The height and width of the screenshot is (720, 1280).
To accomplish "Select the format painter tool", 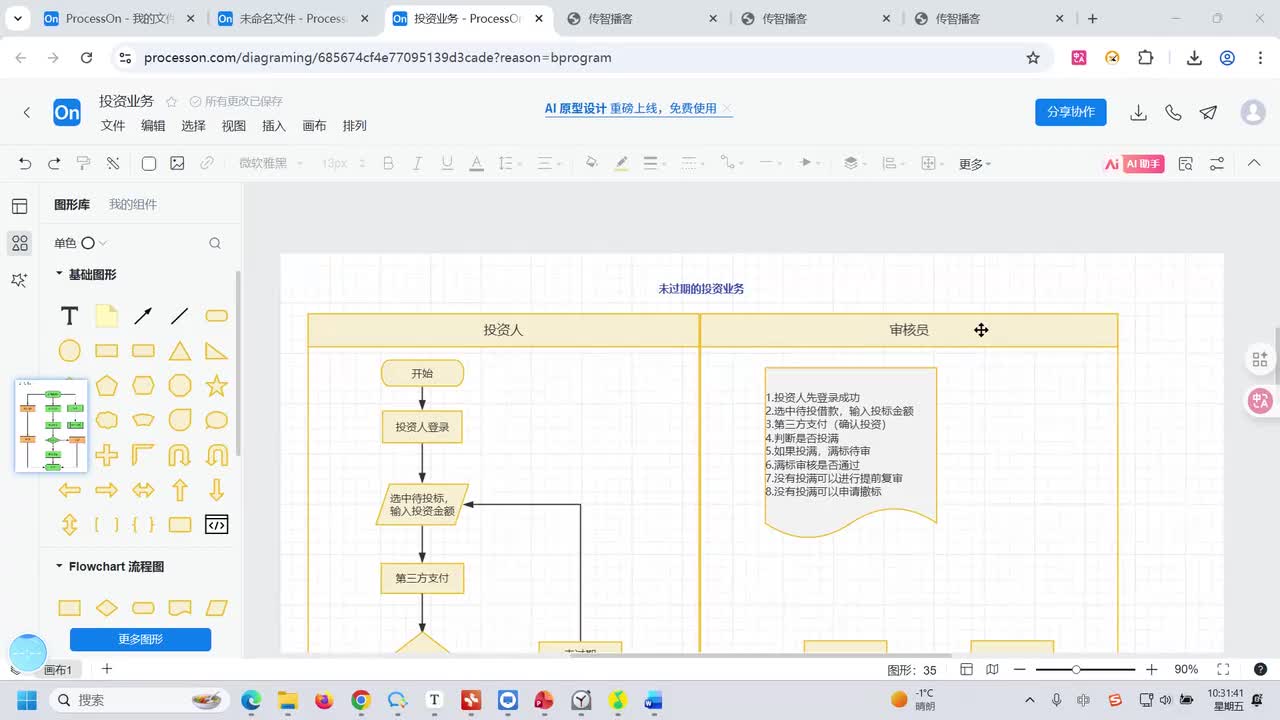I will pyautogui.click(x=84, y=163).
